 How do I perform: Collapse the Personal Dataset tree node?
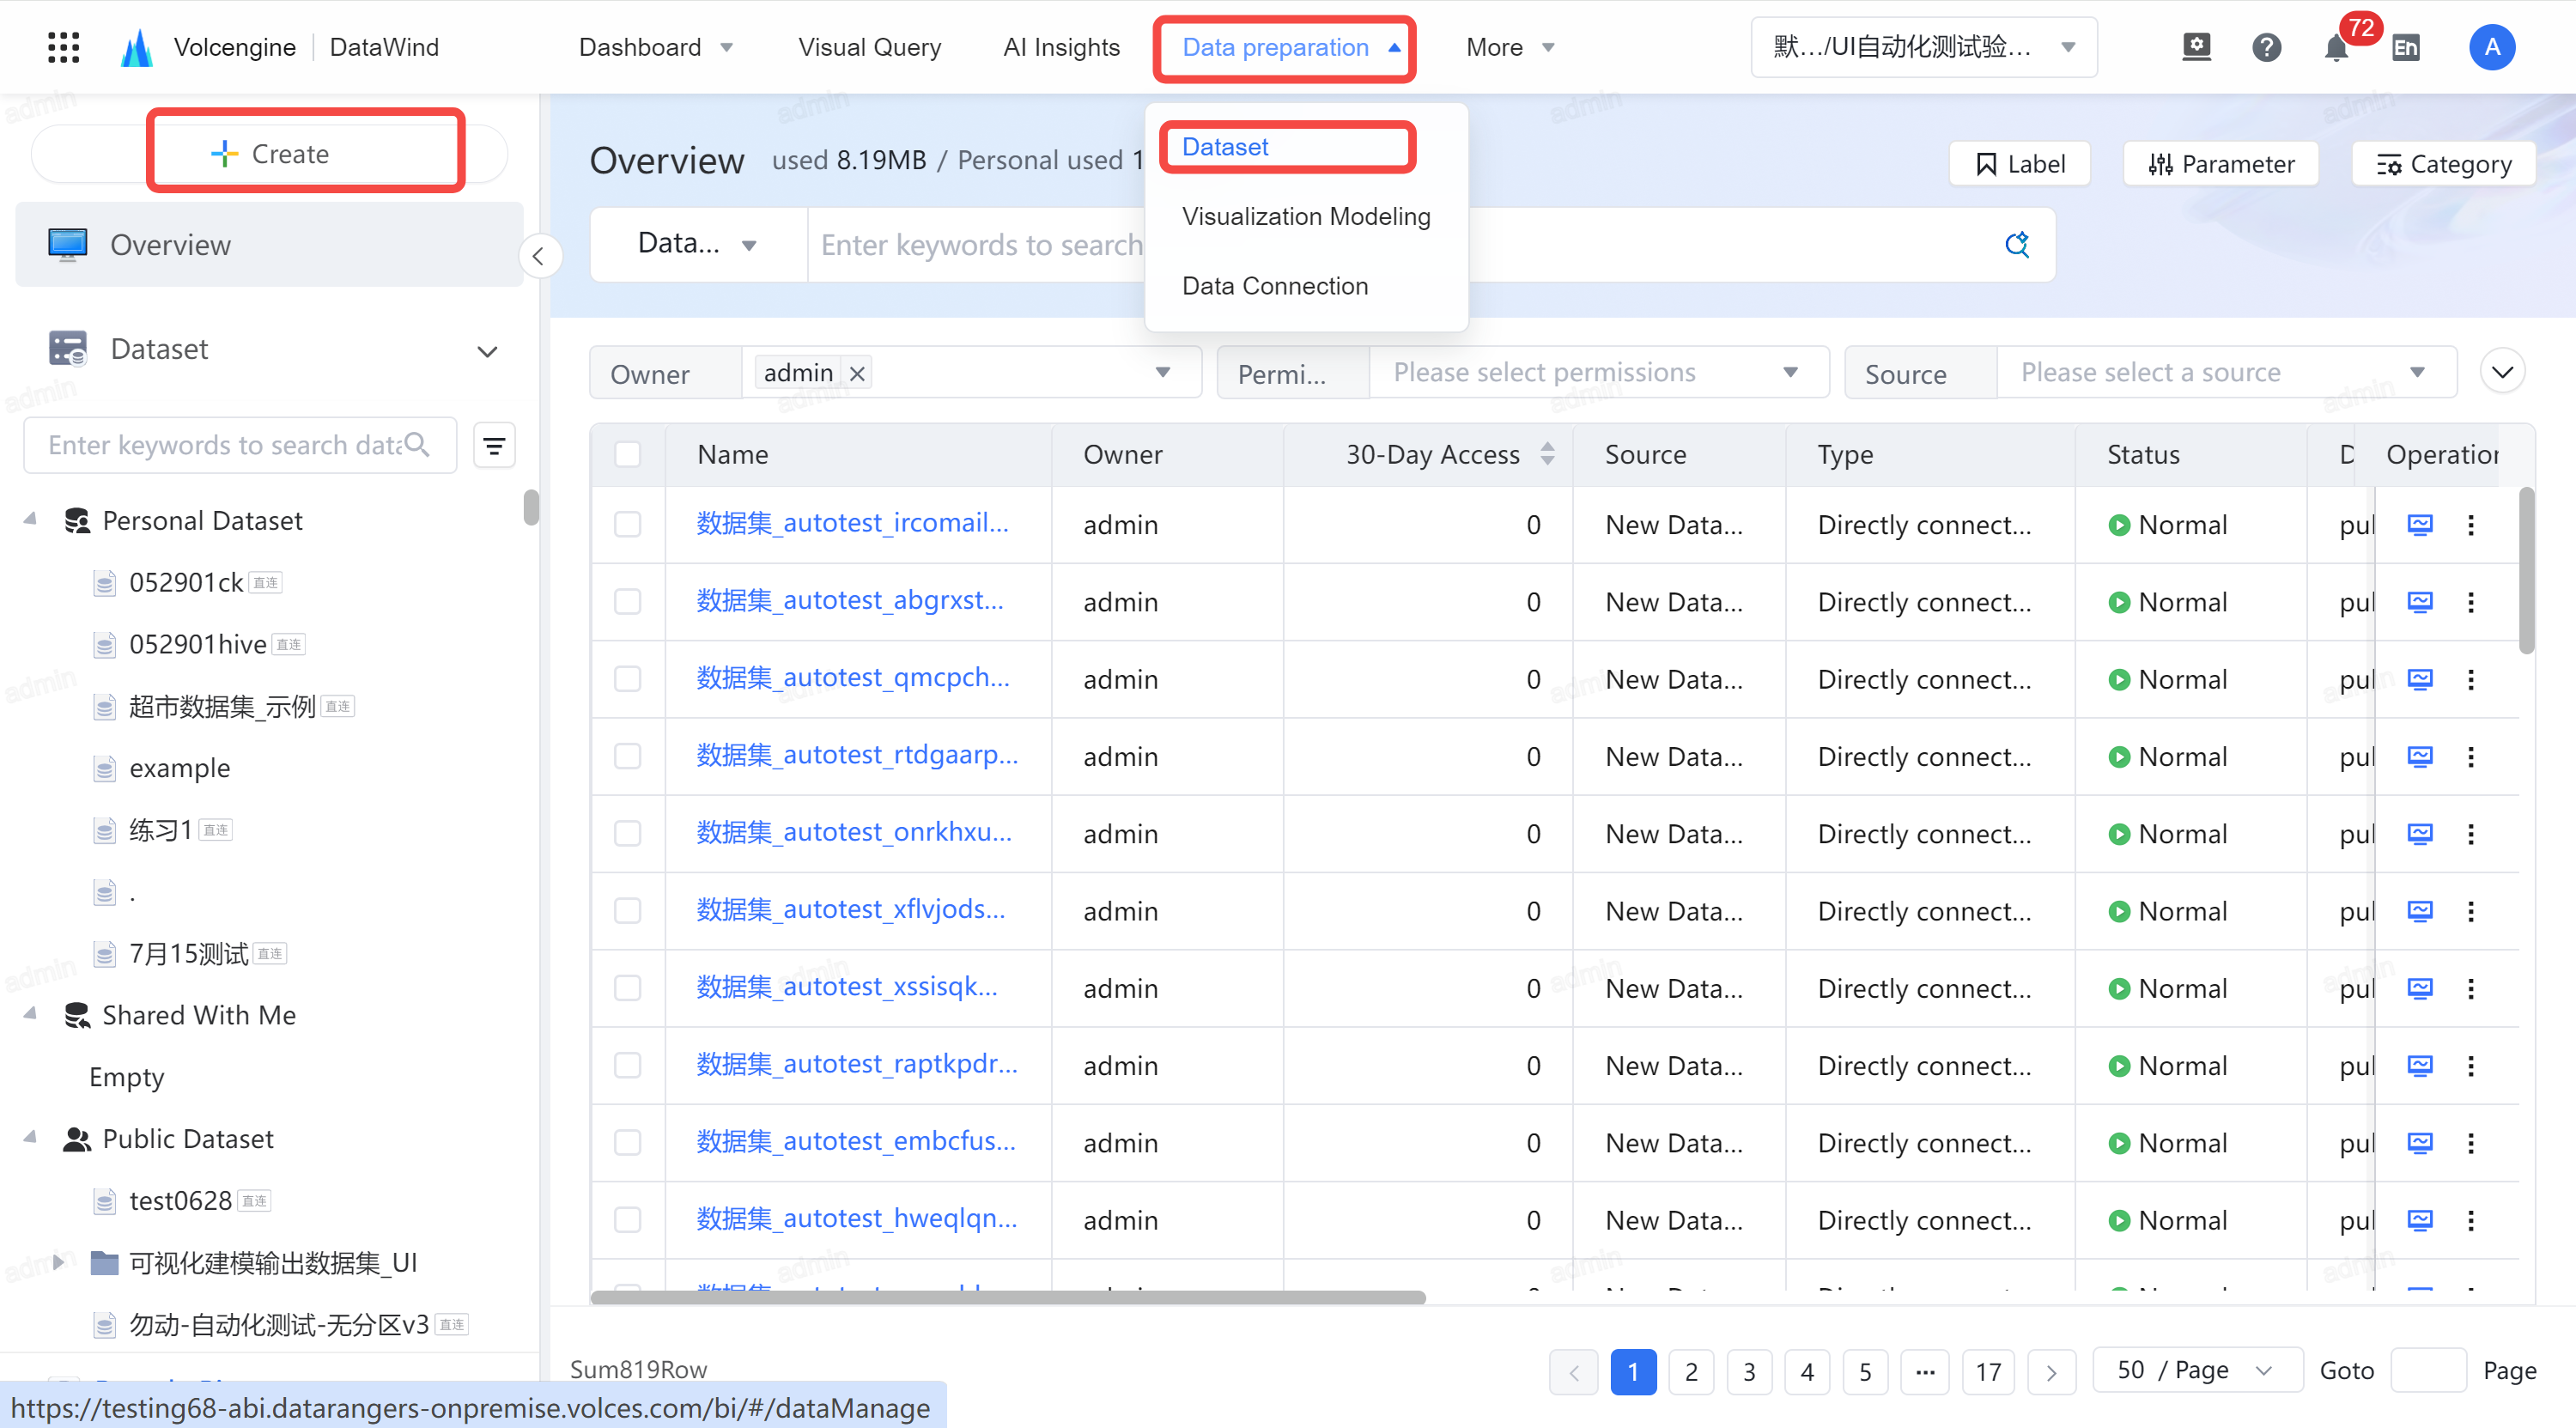click(x=31, y=520)
